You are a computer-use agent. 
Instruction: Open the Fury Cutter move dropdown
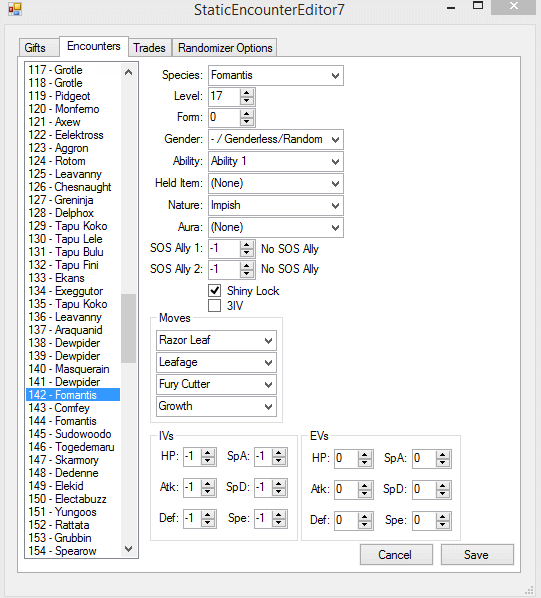coord(216,384)
